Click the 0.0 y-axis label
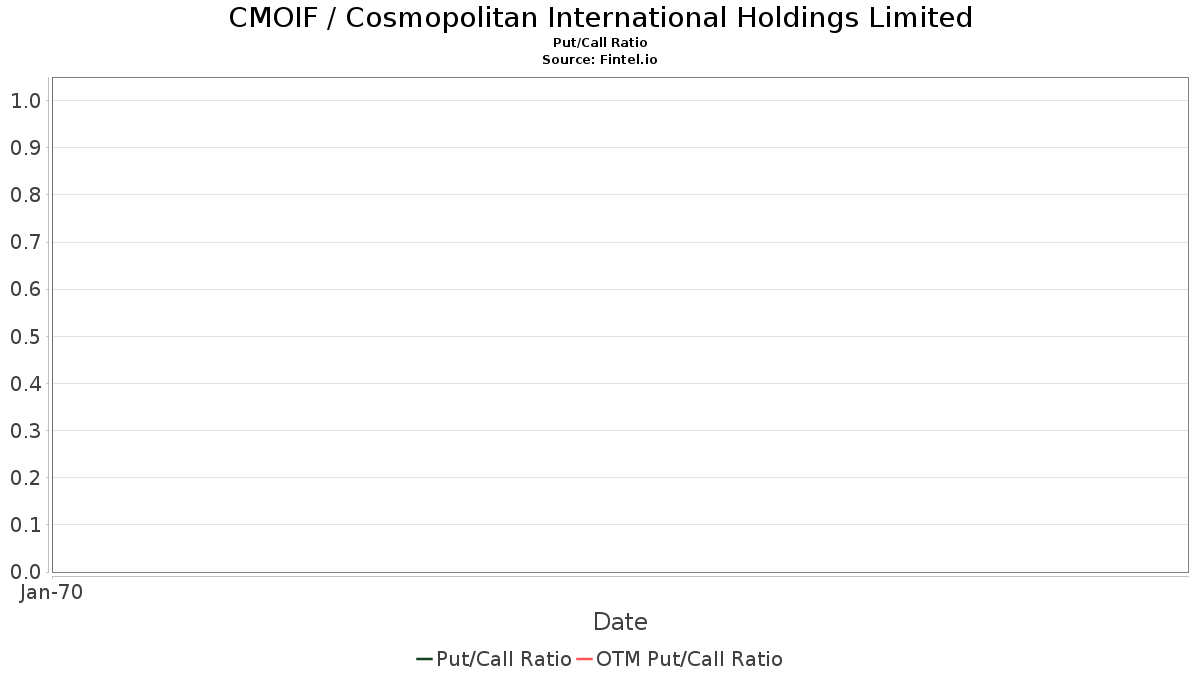Viewport: 1200px width, 675px height. pos(25,571)
